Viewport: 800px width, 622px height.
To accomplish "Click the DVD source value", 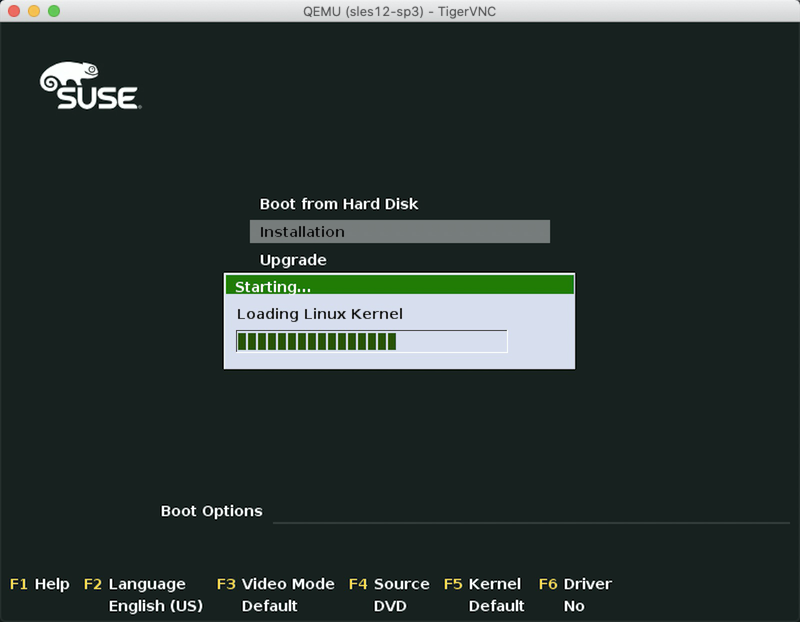I will point(389,606).
